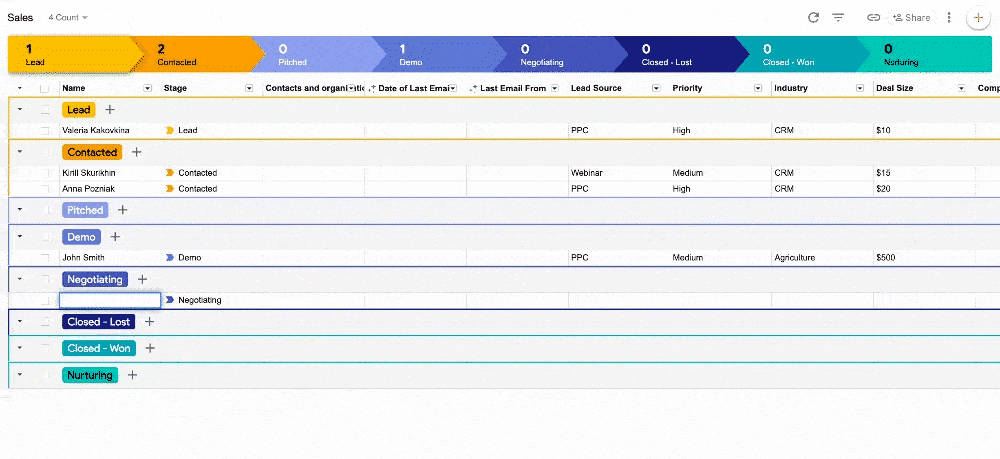Click the Closed - Lost group label
The width and height of the screenshot is (1000, 459).
tap(99, 322)
